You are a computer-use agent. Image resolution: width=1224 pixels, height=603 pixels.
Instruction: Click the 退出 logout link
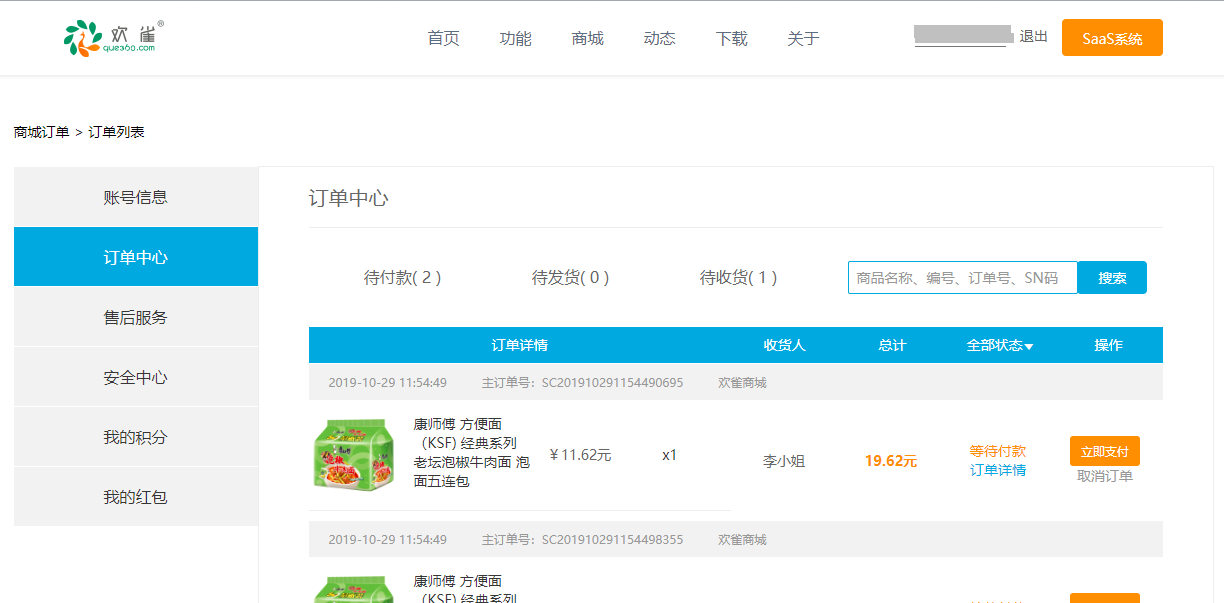click(1034, 36)
